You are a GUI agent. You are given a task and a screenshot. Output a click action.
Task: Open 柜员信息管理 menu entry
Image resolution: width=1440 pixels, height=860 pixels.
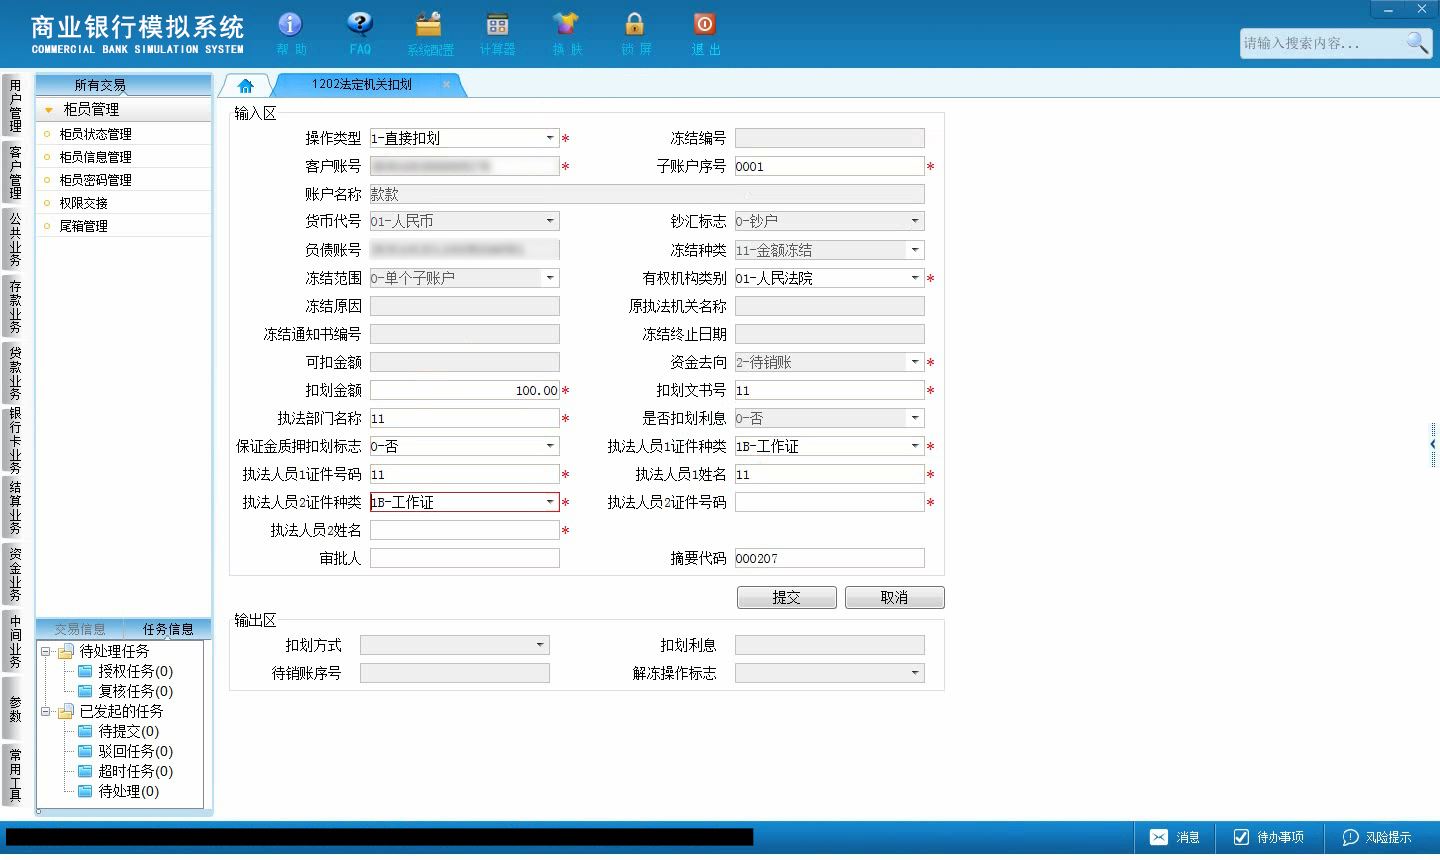[x=95, y=157]
